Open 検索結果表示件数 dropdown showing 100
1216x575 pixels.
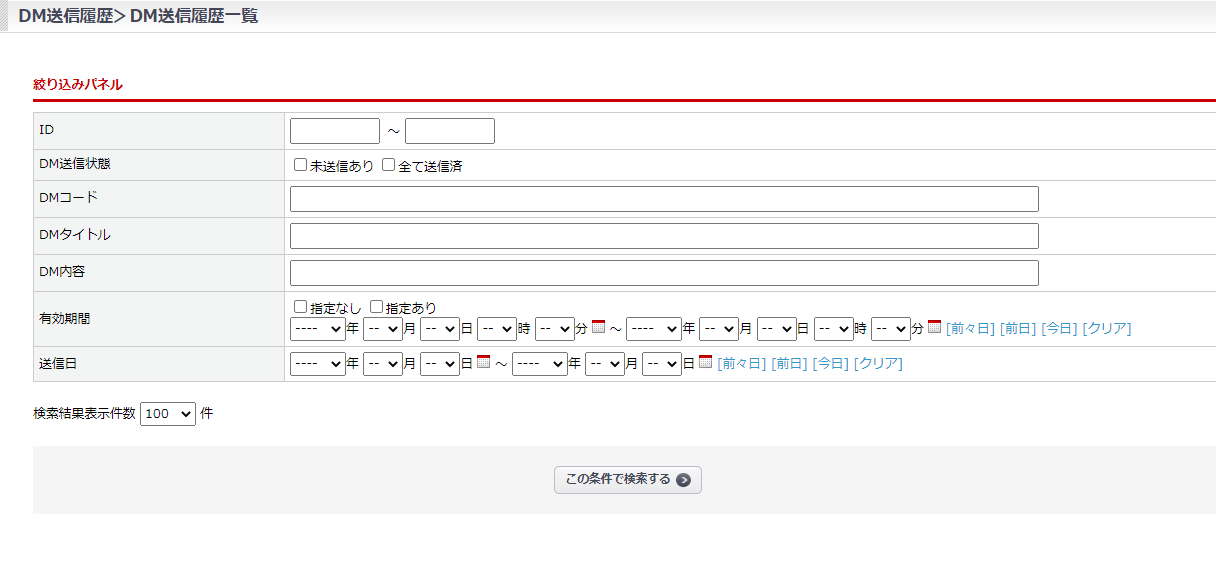pos(168,414)
